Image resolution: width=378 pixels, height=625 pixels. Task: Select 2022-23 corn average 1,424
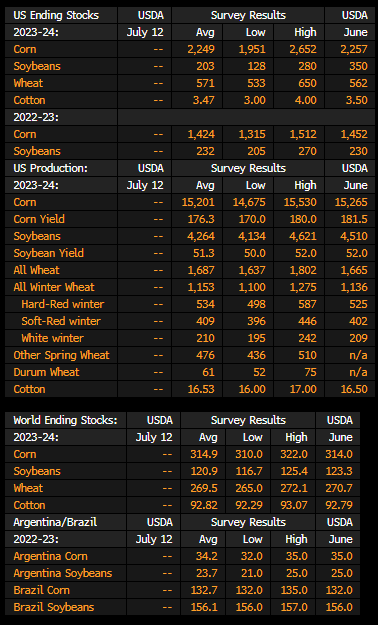(x=201, y=134)
